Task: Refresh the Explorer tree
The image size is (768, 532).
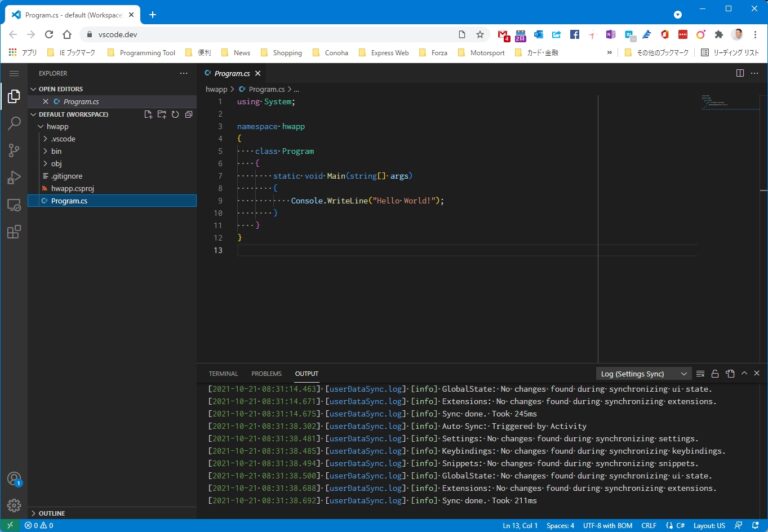Action: tap(175, 114)
